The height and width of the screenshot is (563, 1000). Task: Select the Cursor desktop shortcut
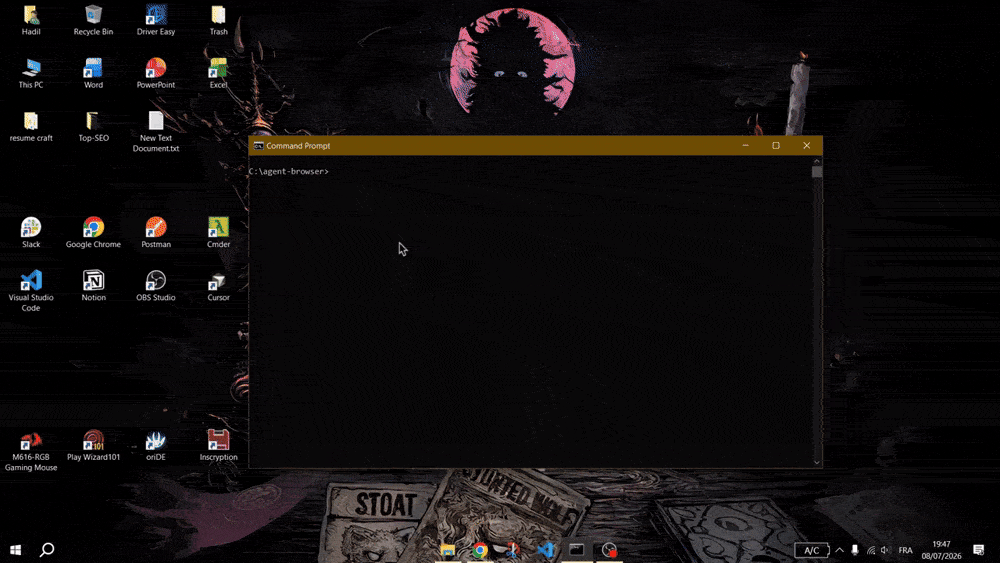point(218,285)
